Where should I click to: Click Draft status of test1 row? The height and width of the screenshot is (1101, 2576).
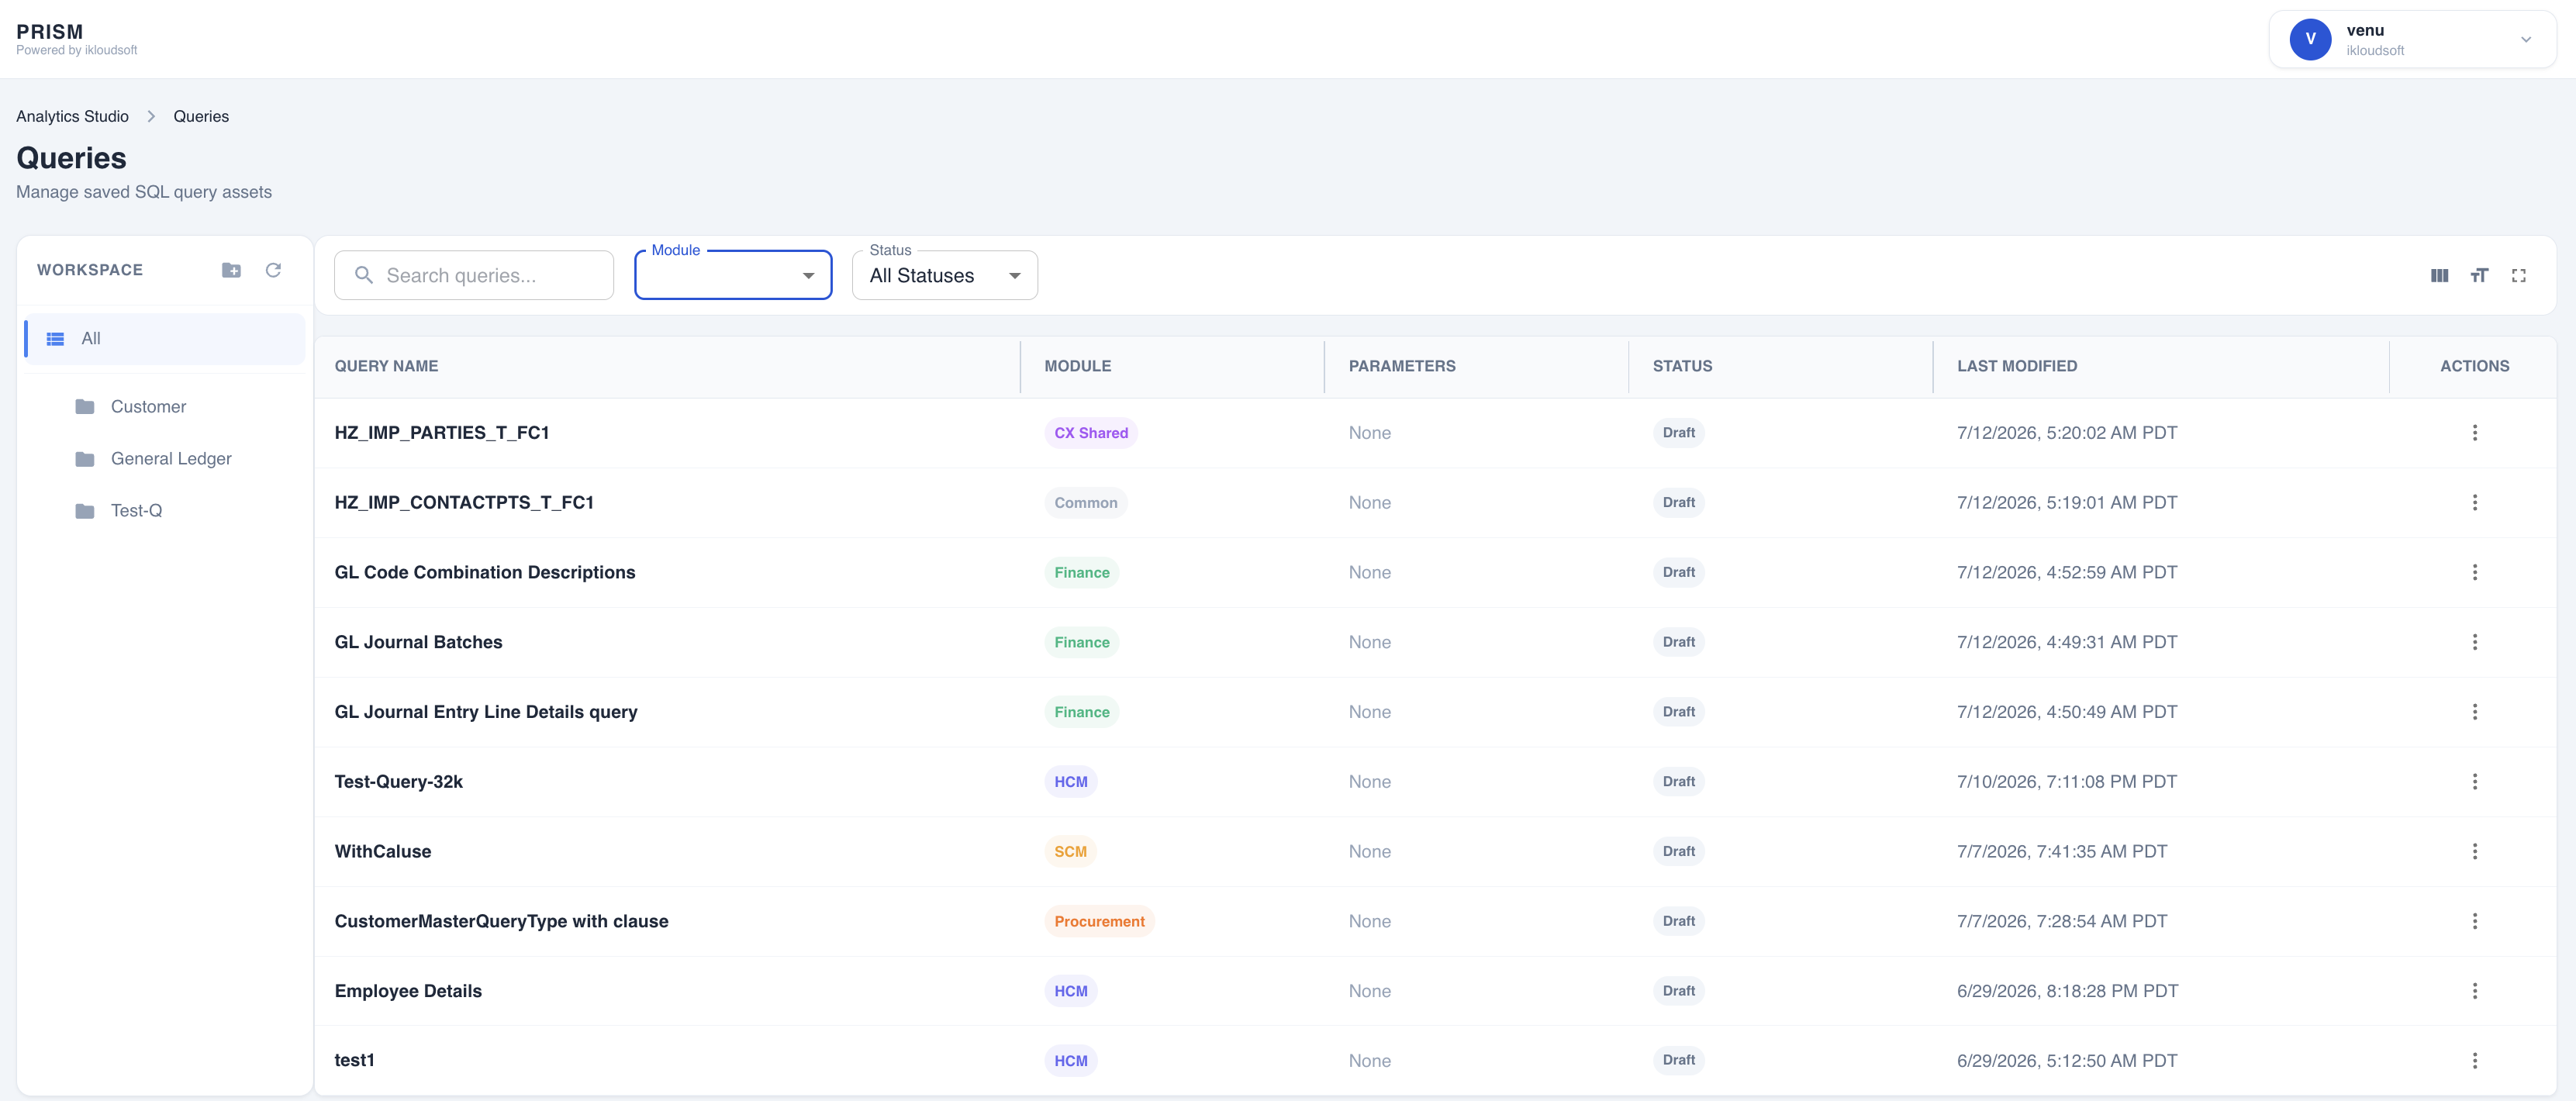[1678, 1060]
